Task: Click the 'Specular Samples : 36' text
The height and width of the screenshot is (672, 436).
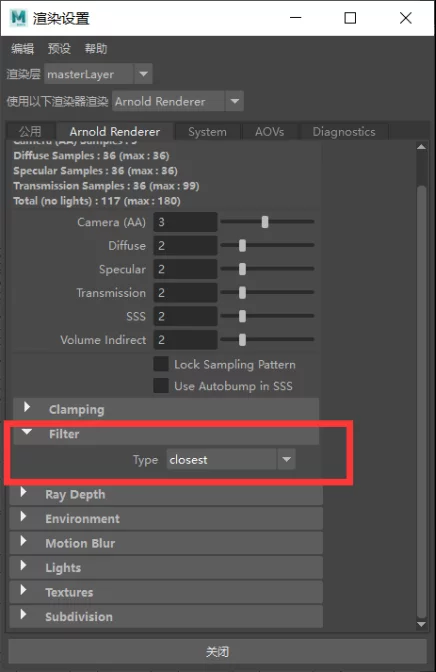Action: tap(69, 171)
